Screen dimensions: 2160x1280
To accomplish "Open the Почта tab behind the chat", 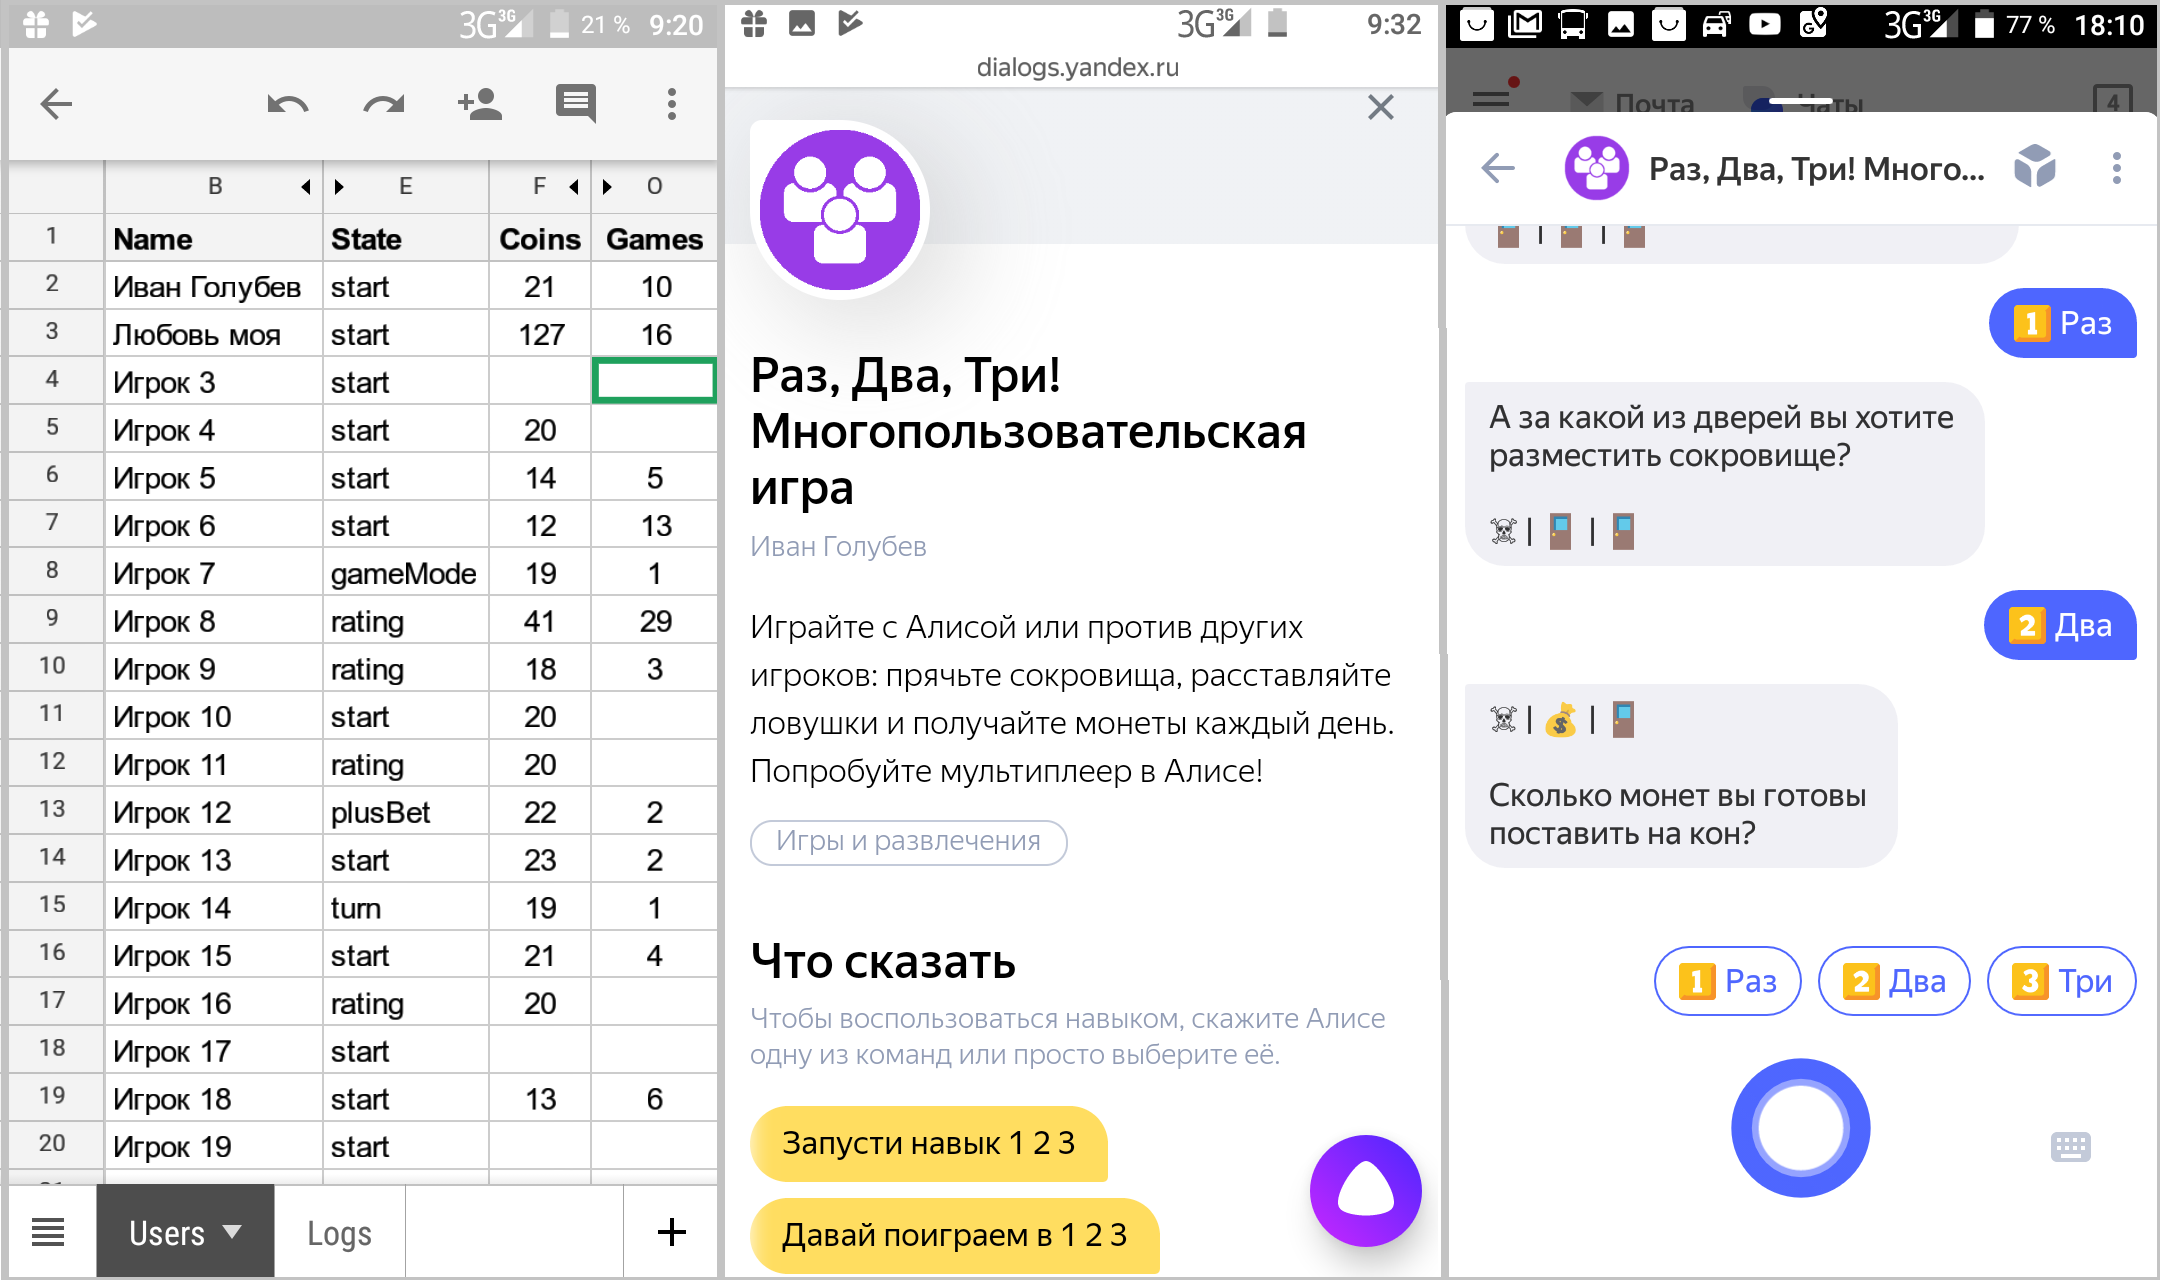I will click(1634, 102).
